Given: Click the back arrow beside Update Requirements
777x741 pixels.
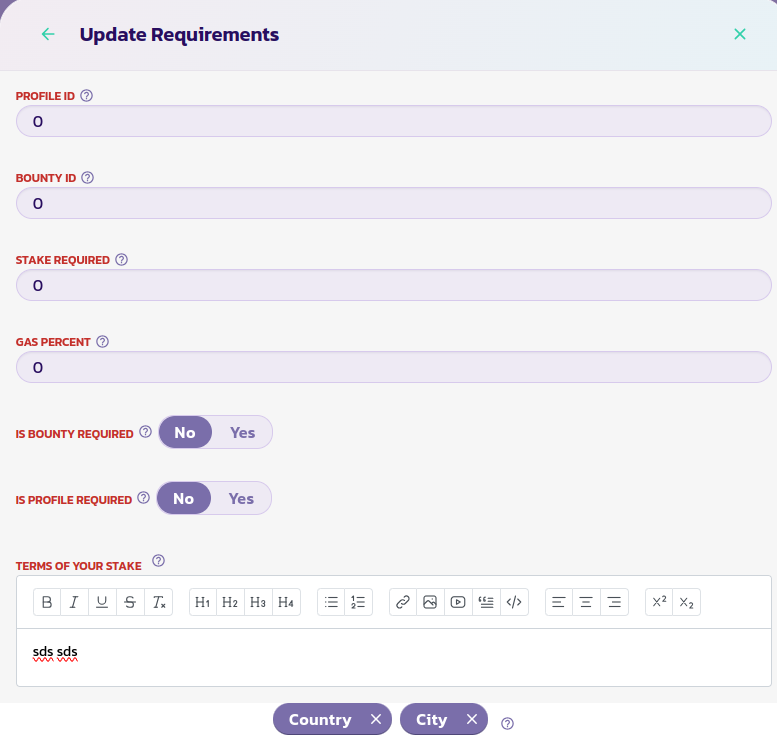Looking at the screenshot, I should click(48, 34).
